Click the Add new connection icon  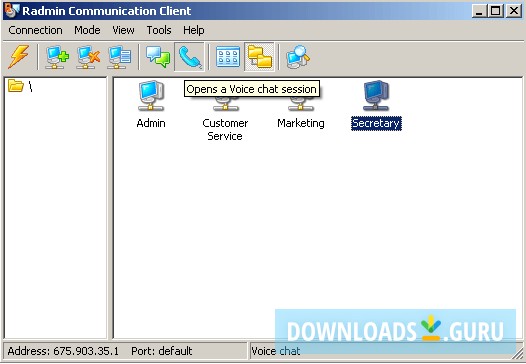[57, 57]
